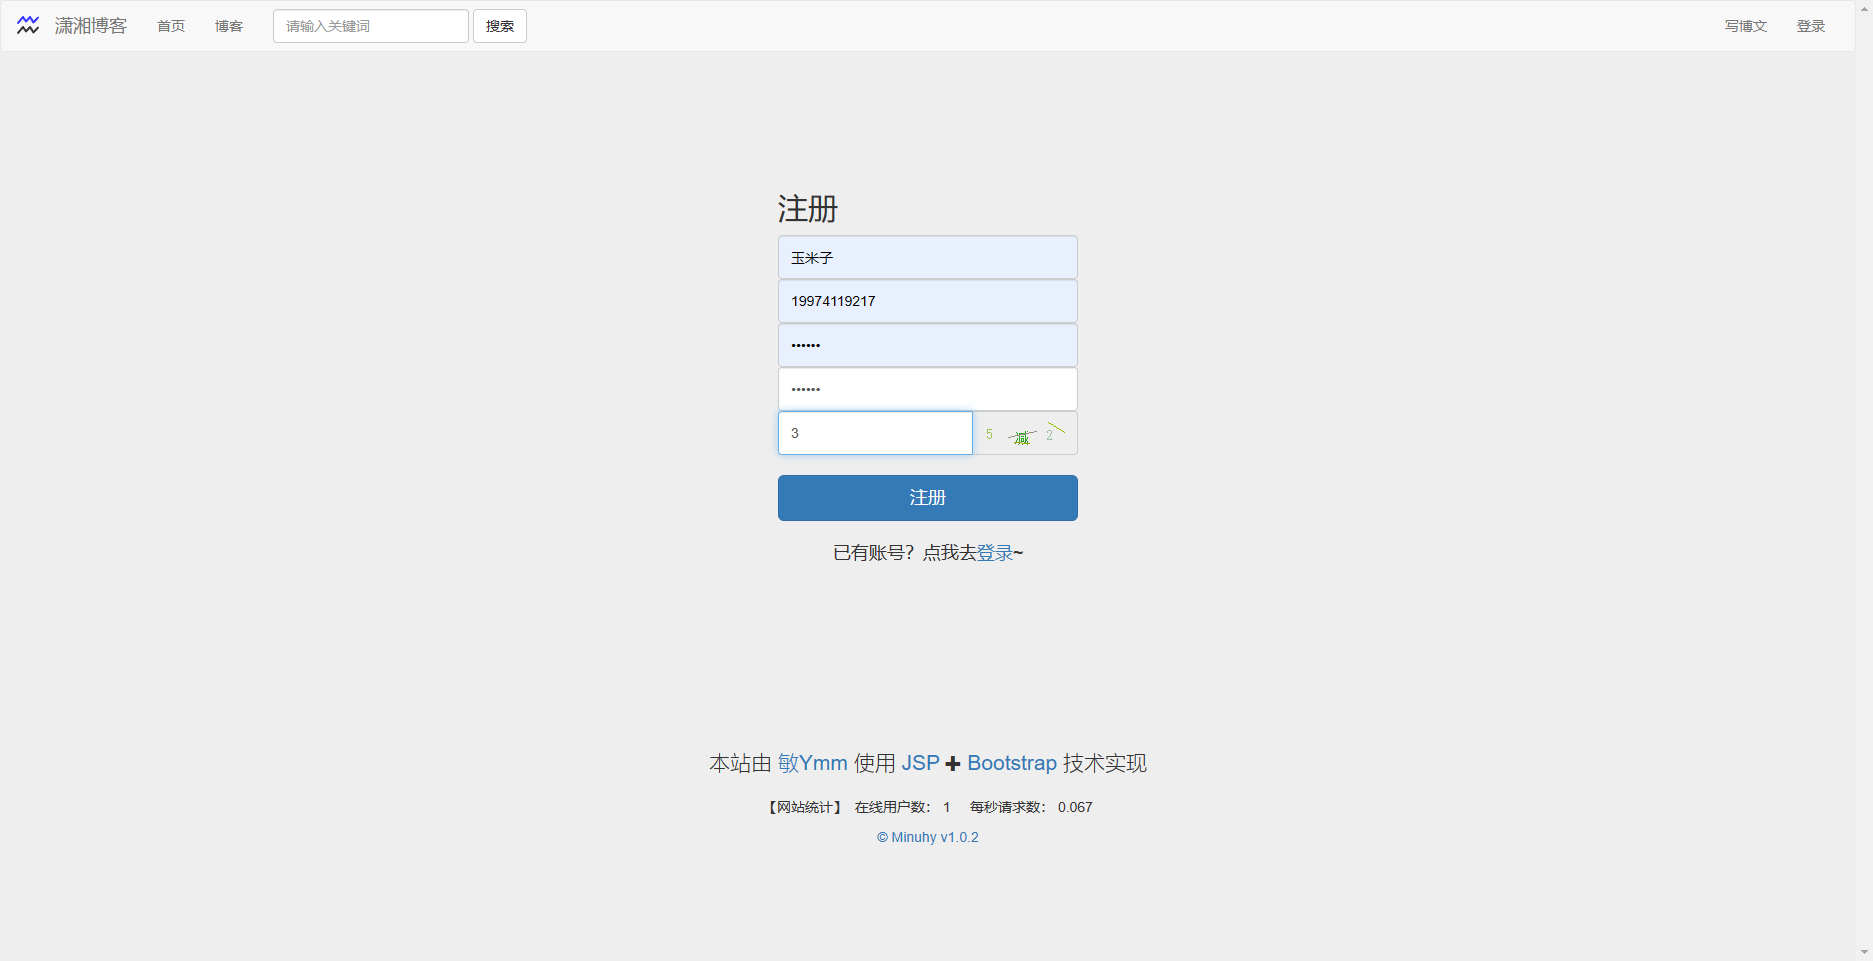Click the 潇湘博客 zigzag logo icon
Image resolution: width=1873 pixels, height=961 pixels.
(28, 26)
